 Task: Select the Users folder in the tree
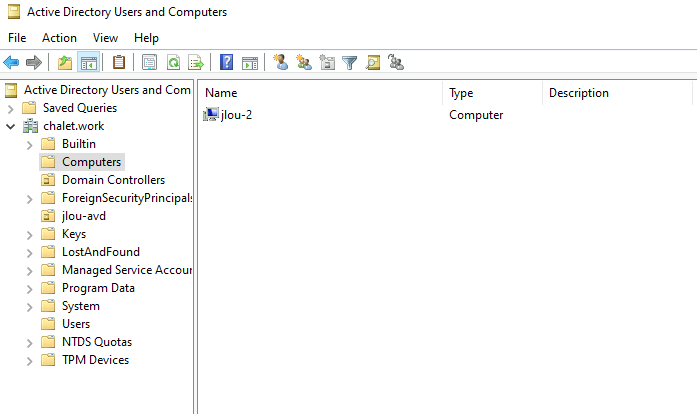point(76,324)
